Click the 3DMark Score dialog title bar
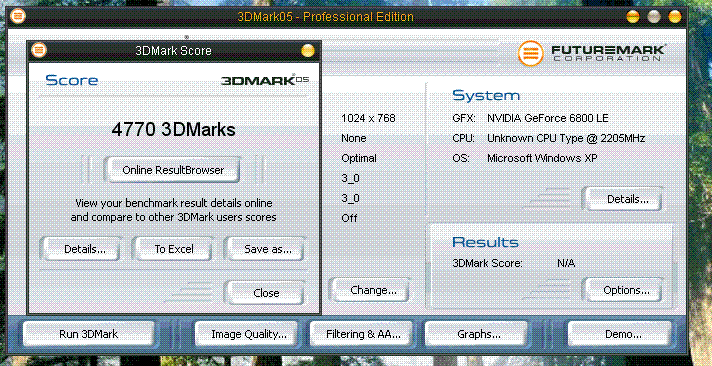This screenshot has width=712, height=366. pyautogui.click(x=173, y=50)
